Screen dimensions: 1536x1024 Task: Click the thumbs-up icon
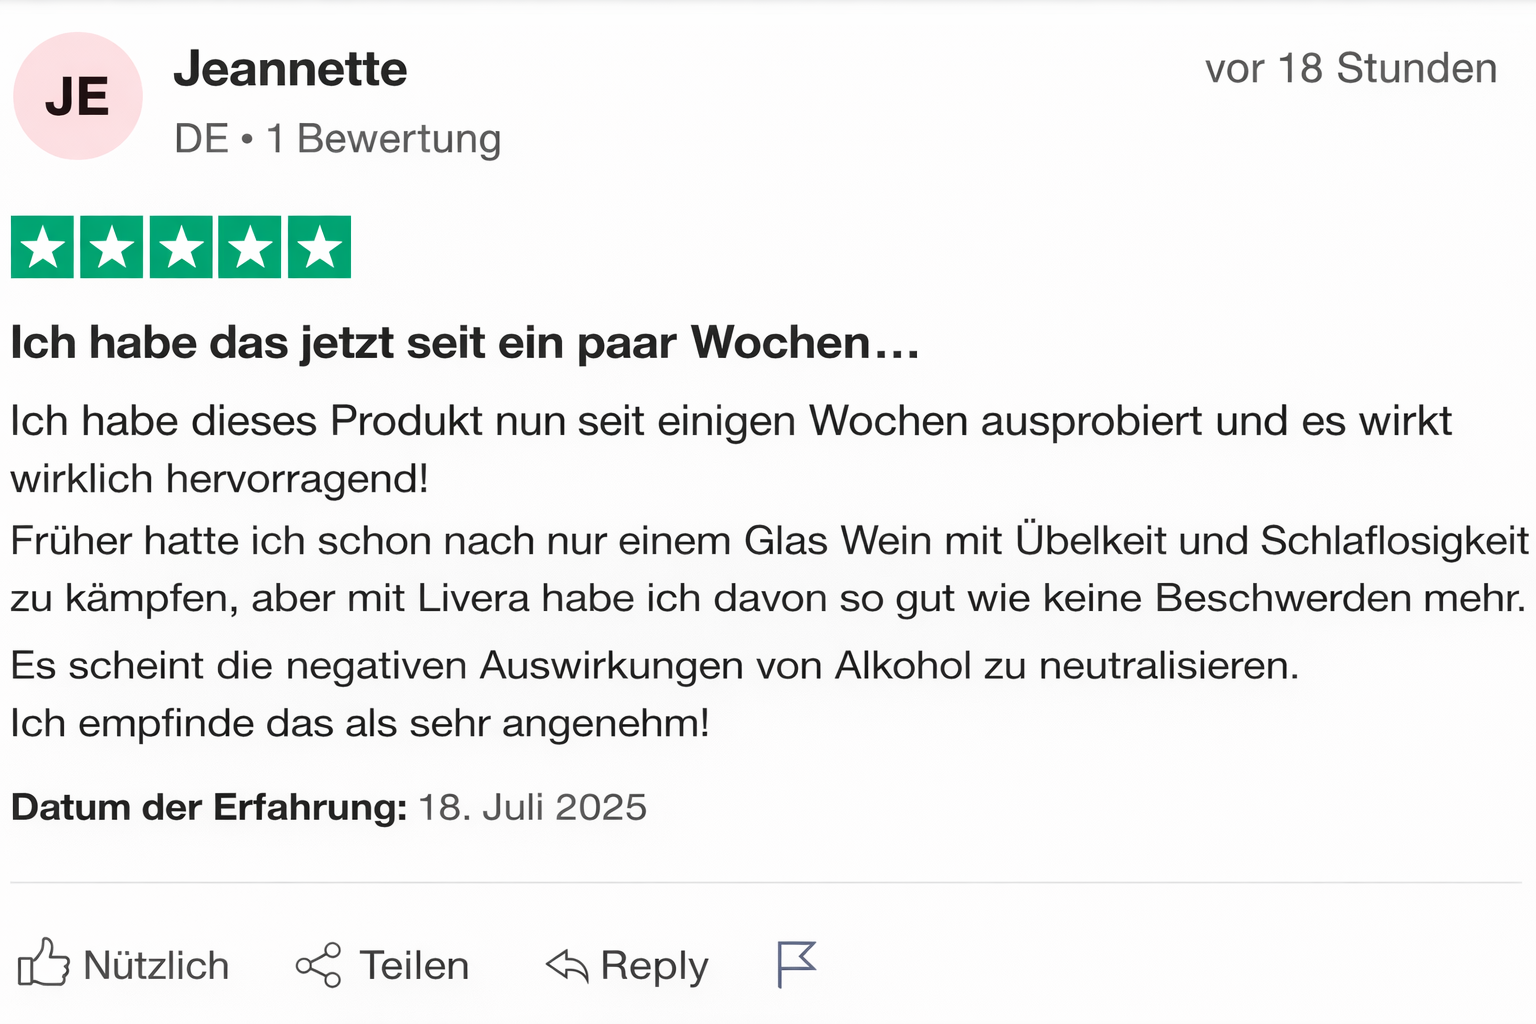point(43,963)
